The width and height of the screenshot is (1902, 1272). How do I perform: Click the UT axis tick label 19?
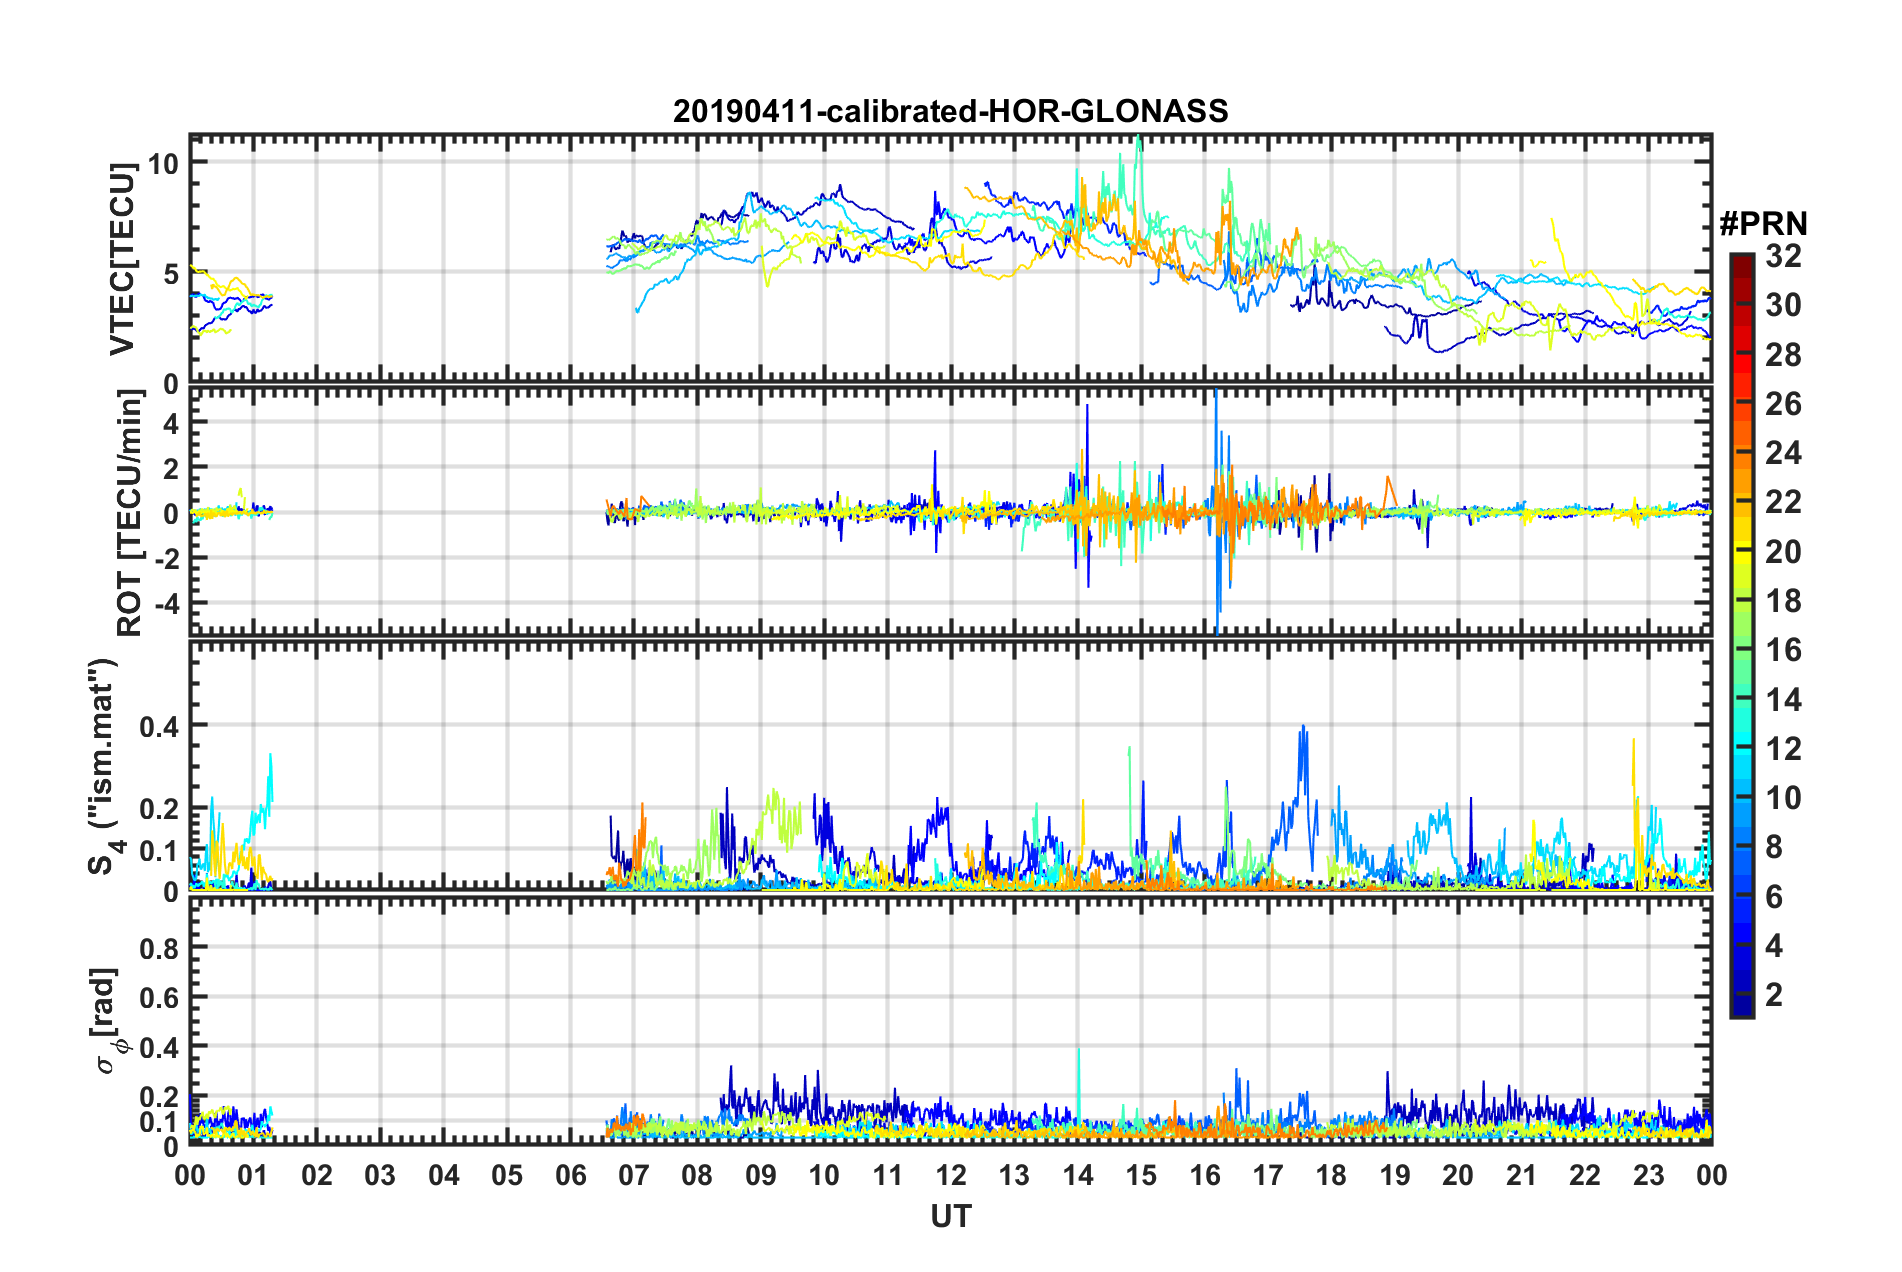click(1395, 1175)
